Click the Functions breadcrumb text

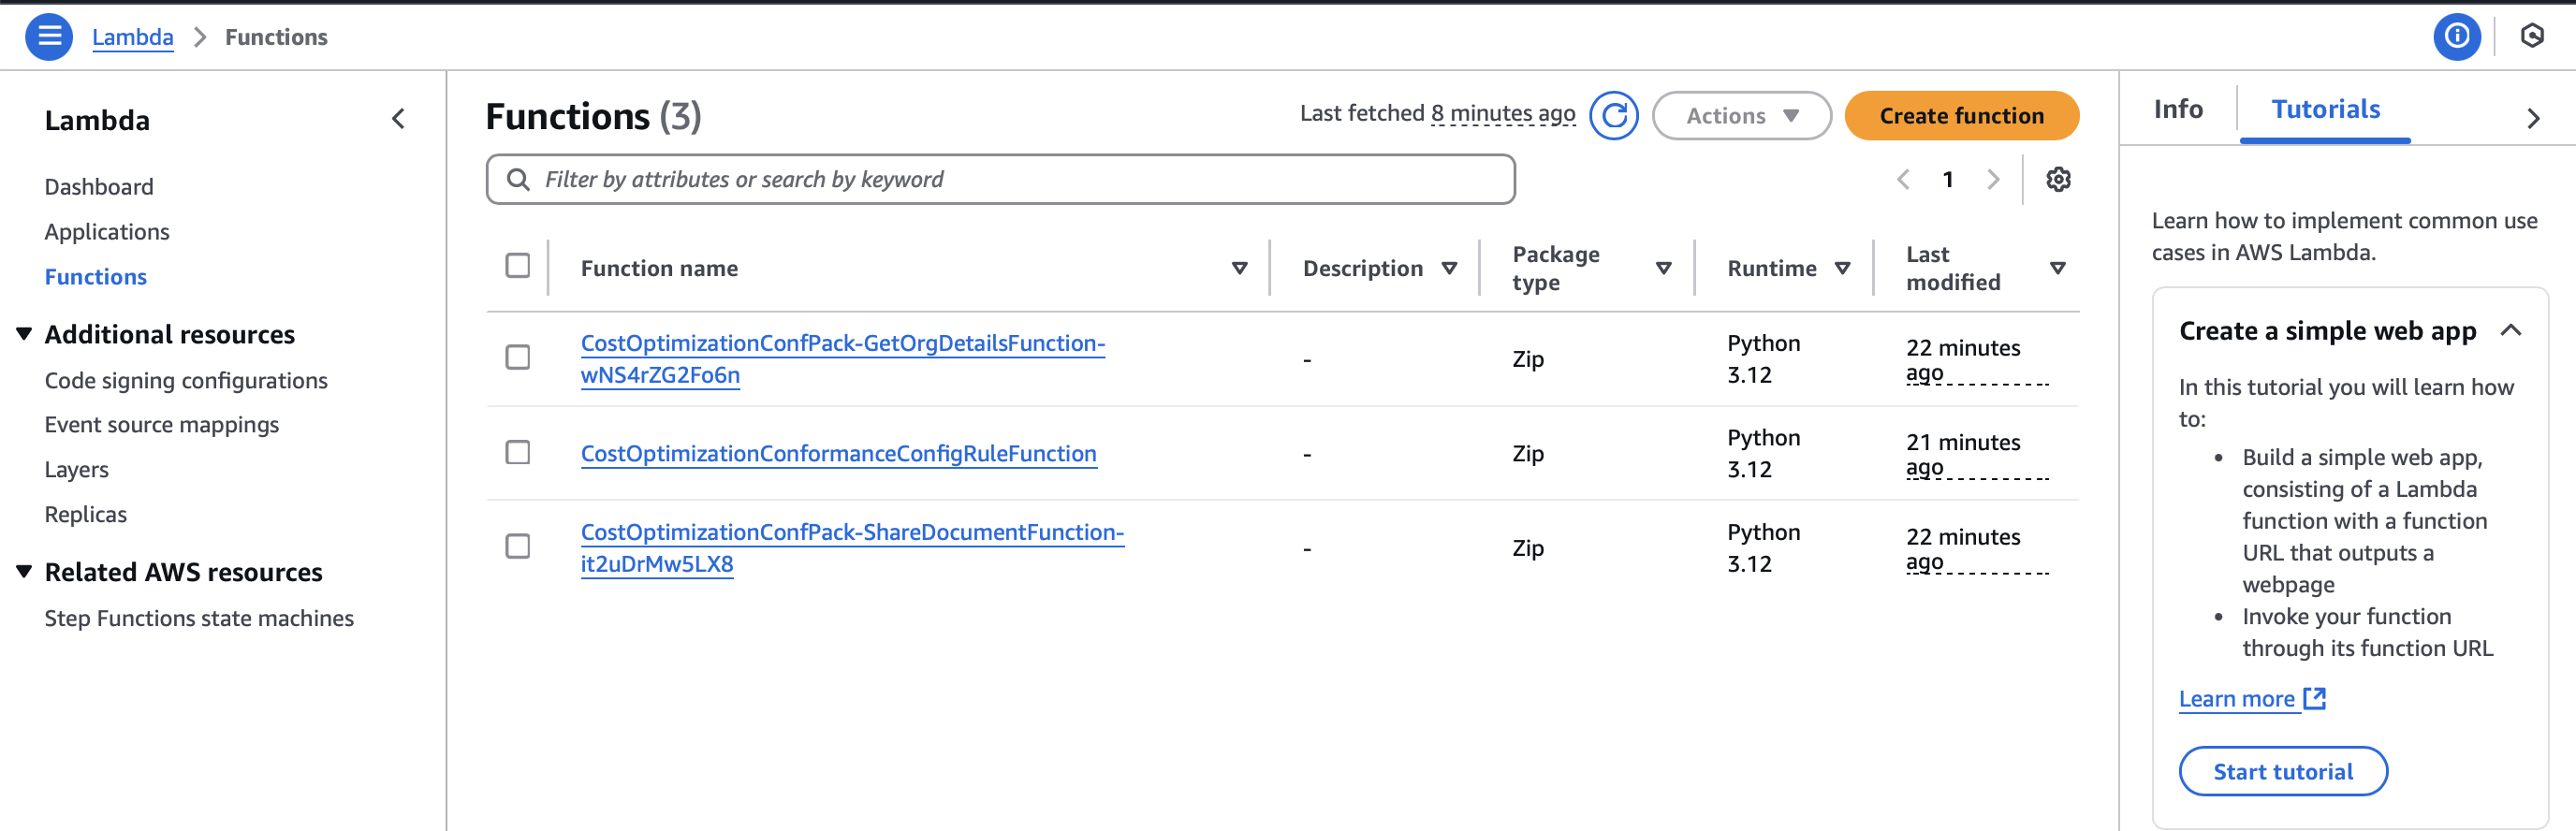(276, 37)
